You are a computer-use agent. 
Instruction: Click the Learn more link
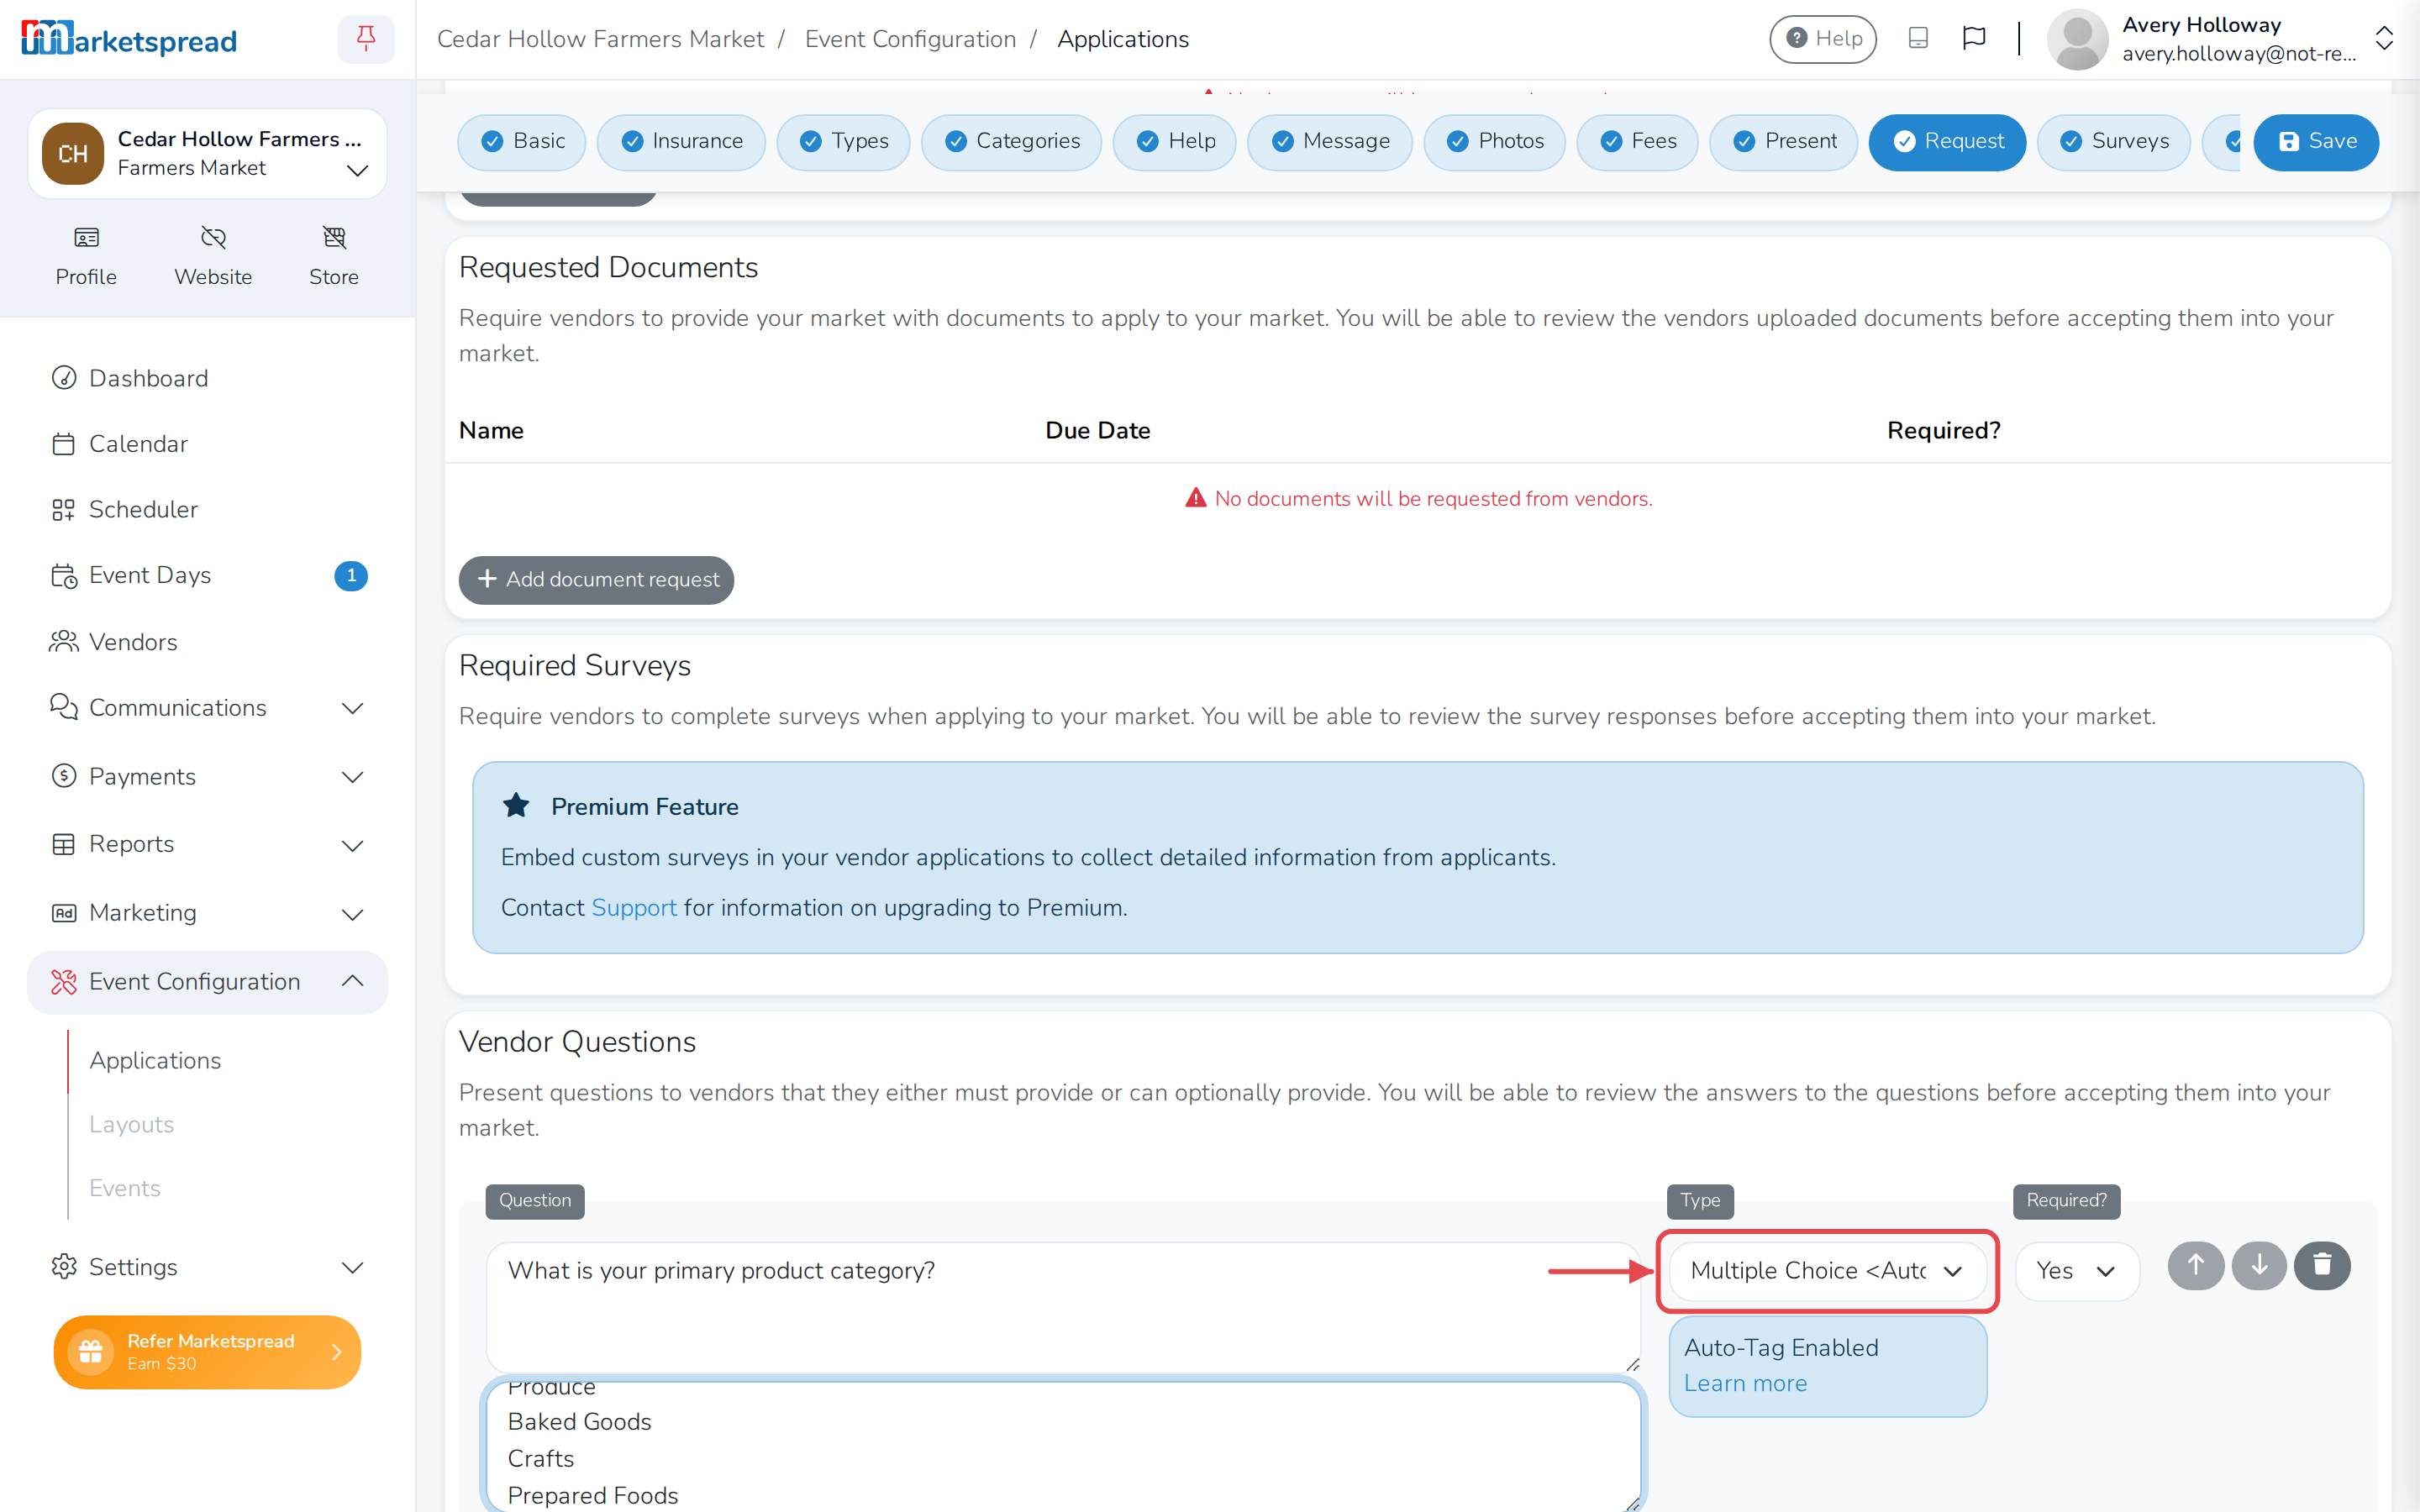pos(1745,1383)
